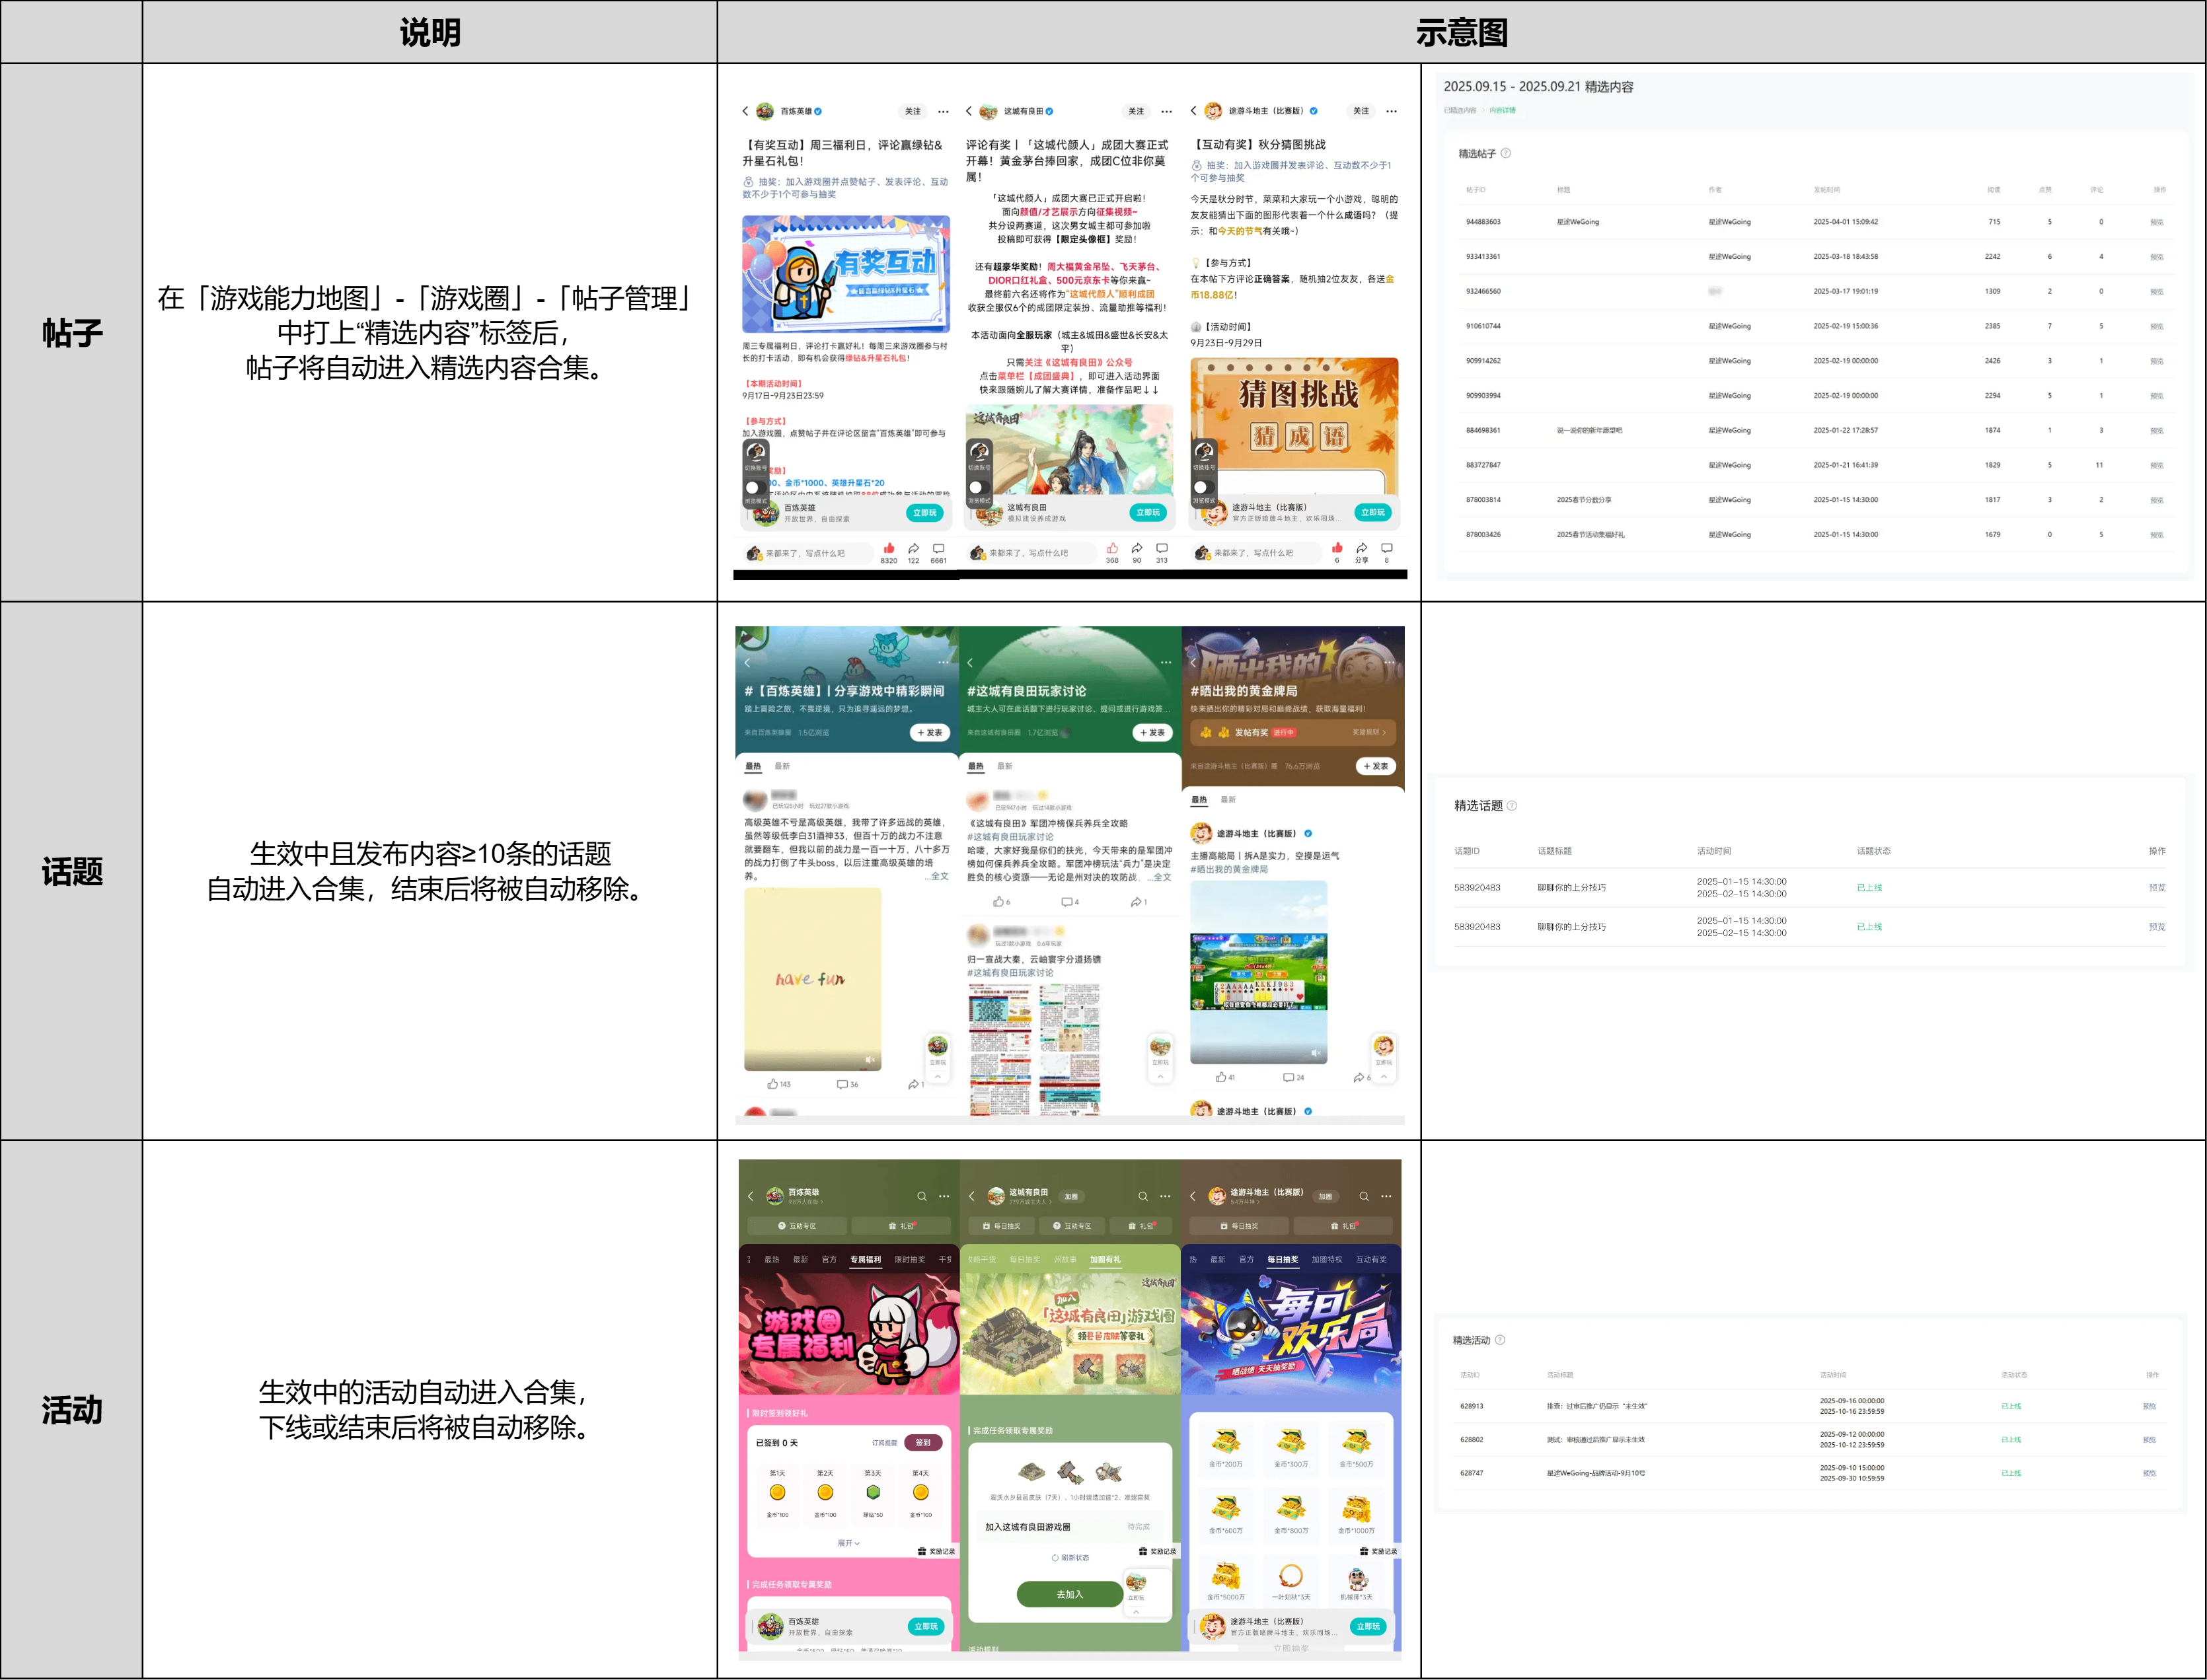Expand 展开 in the sign-in rewards card
The height and width of the screenshot is (1680, 2207).
pos(848,1543)
